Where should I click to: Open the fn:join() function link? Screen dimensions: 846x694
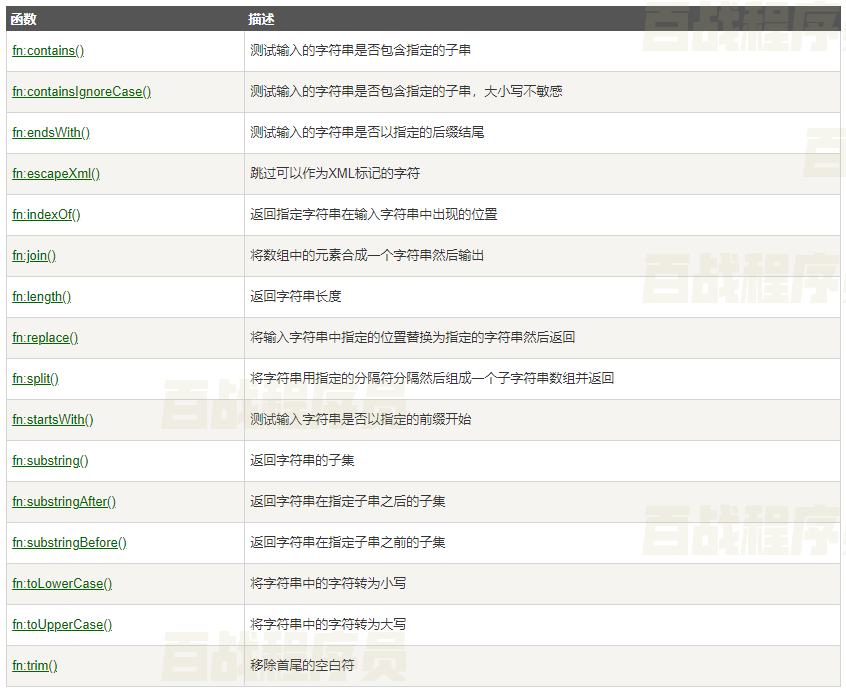click(33, 255)
